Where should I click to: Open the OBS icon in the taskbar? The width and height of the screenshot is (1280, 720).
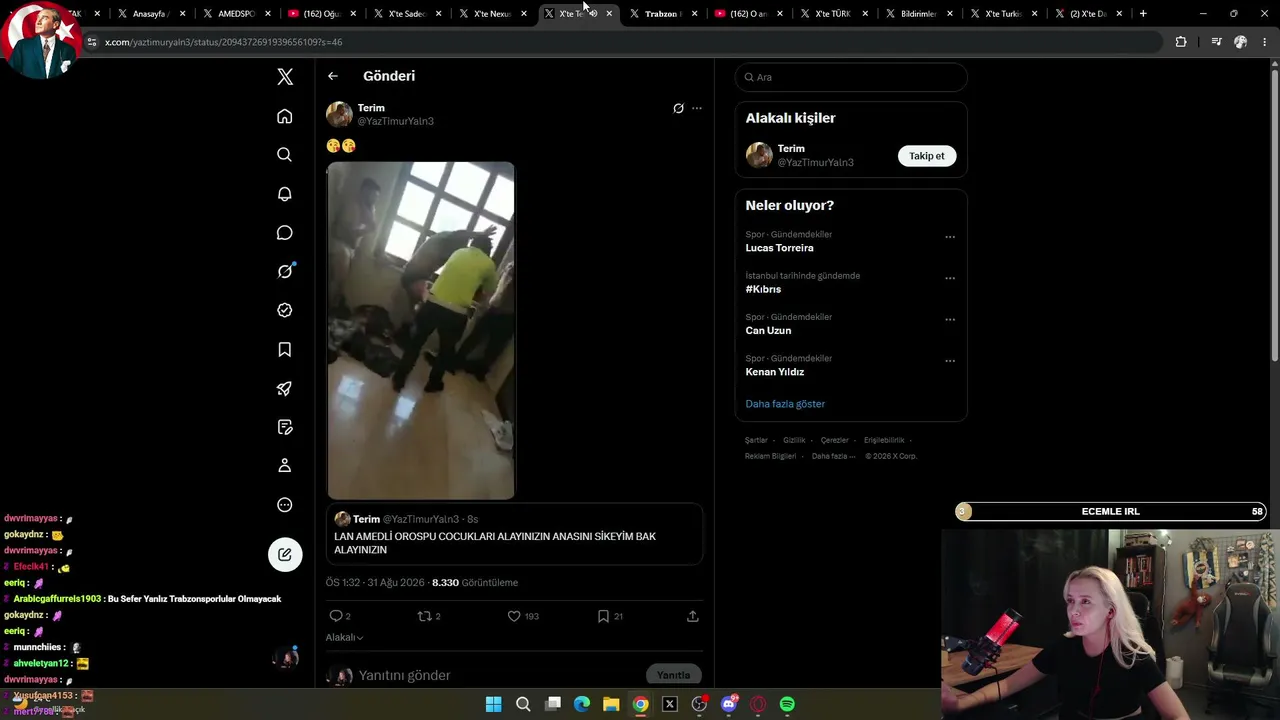[x=699, y=704]
